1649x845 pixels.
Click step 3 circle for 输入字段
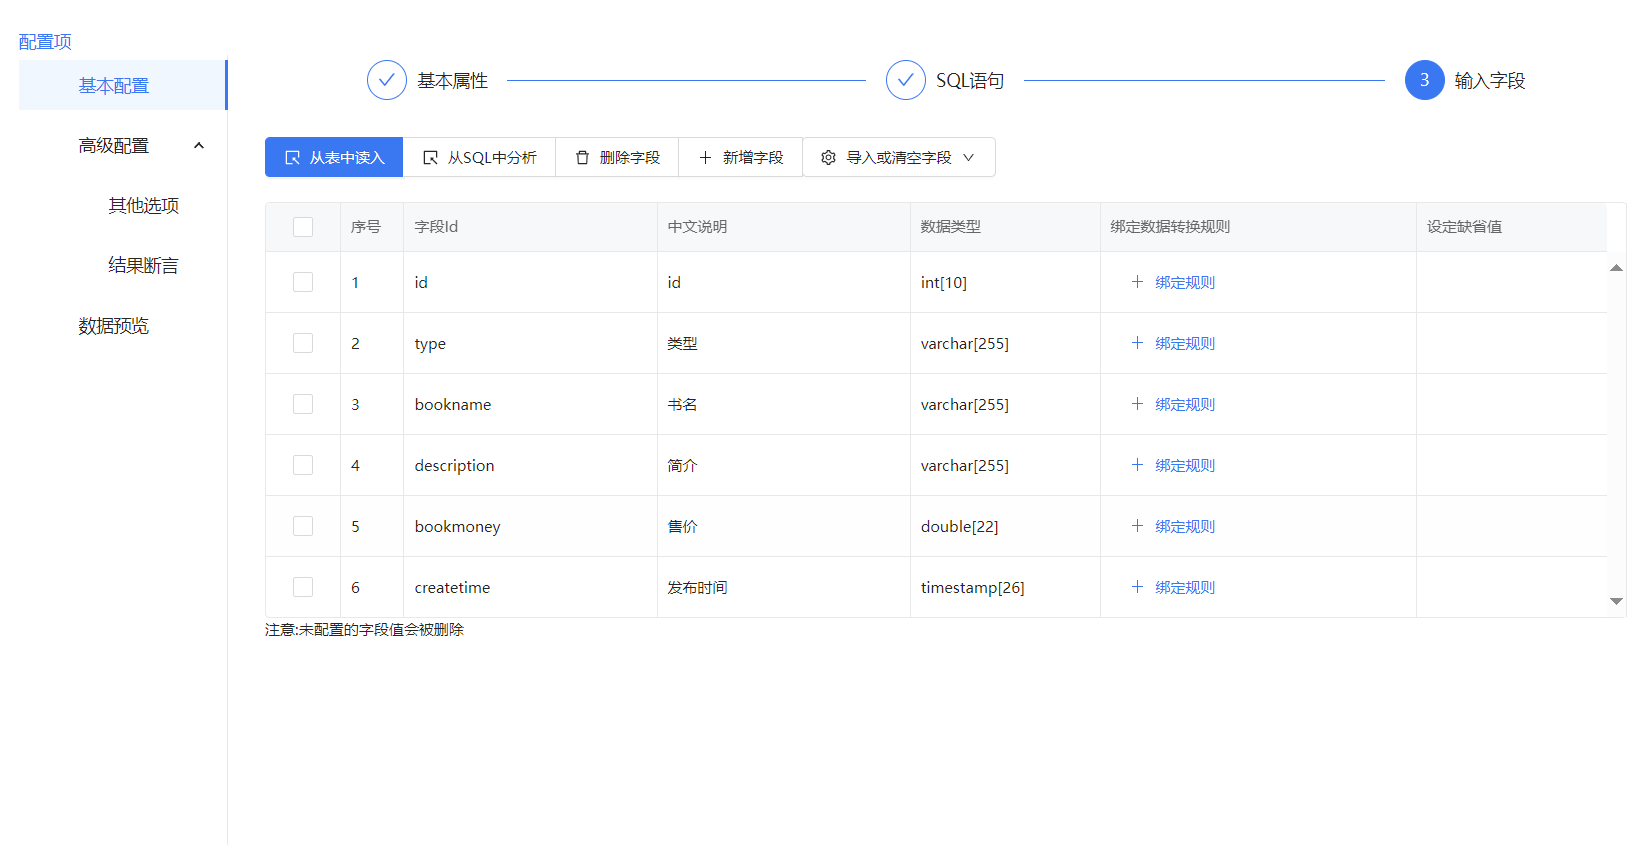1425,80
